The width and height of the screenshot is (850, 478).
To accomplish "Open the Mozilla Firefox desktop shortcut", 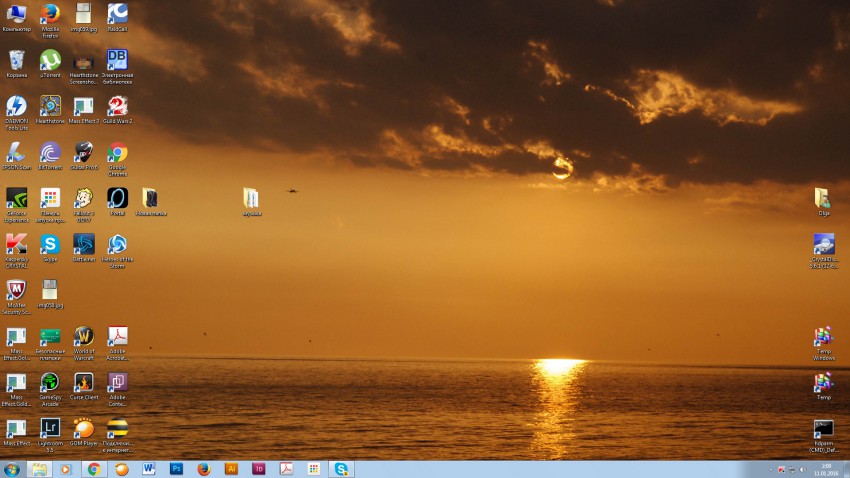I will pos(50,14).
